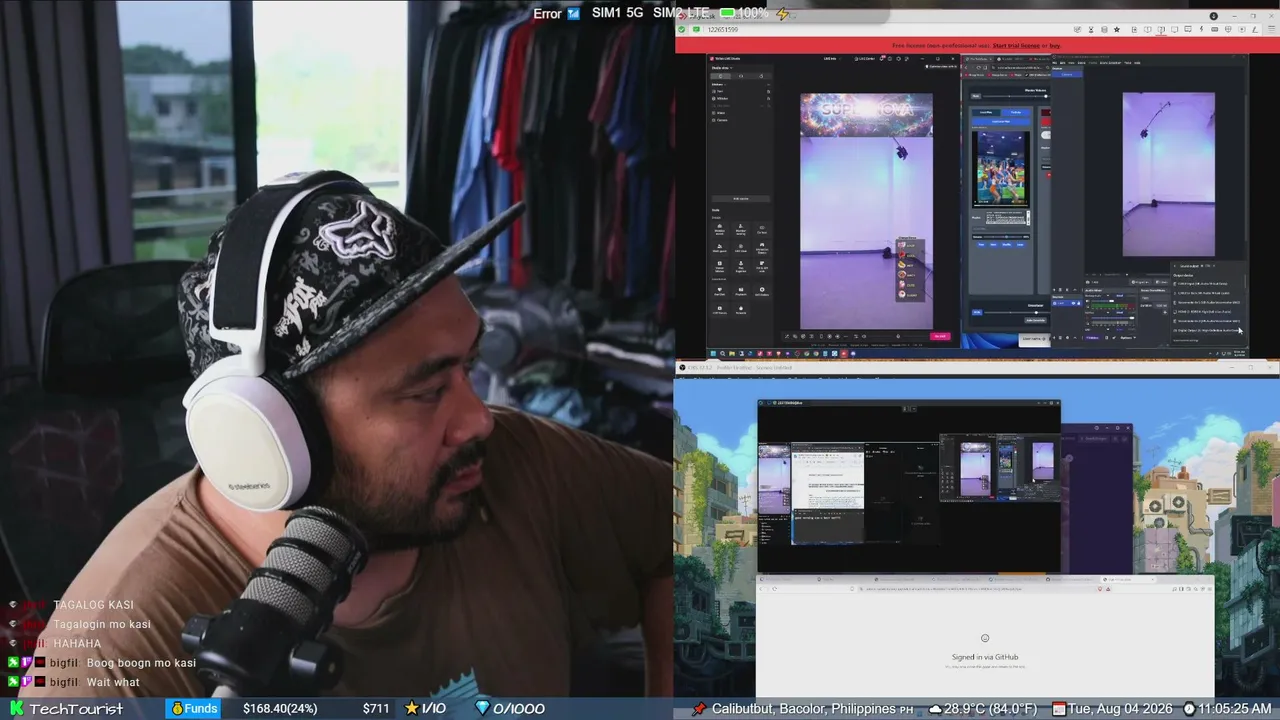Click the cloud weather icon
The height and width of the screenshot is (720, 1280).
pos(936,709)
